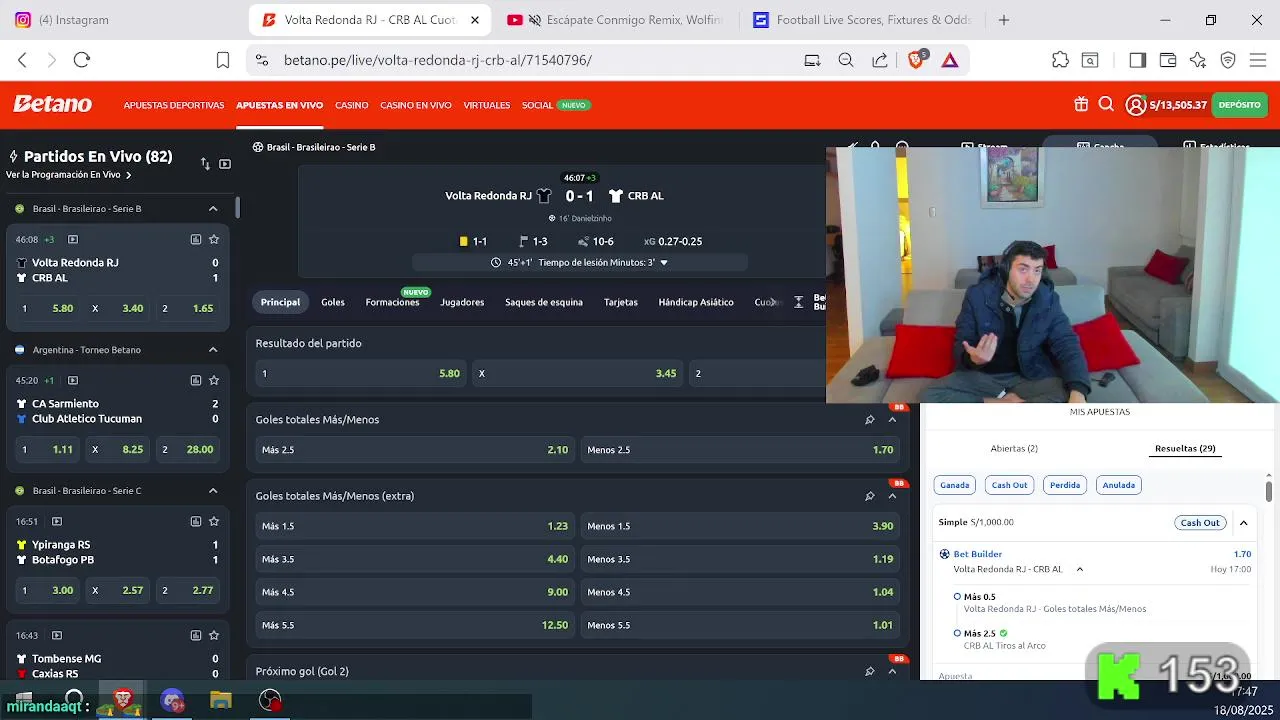Open the Virtuales section
Screen dimensions: 1280x720
(487, 105)
